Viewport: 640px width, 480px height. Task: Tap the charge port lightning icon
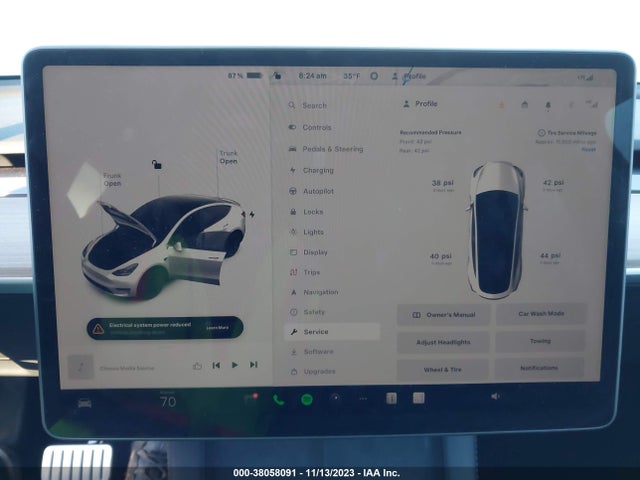252,214
